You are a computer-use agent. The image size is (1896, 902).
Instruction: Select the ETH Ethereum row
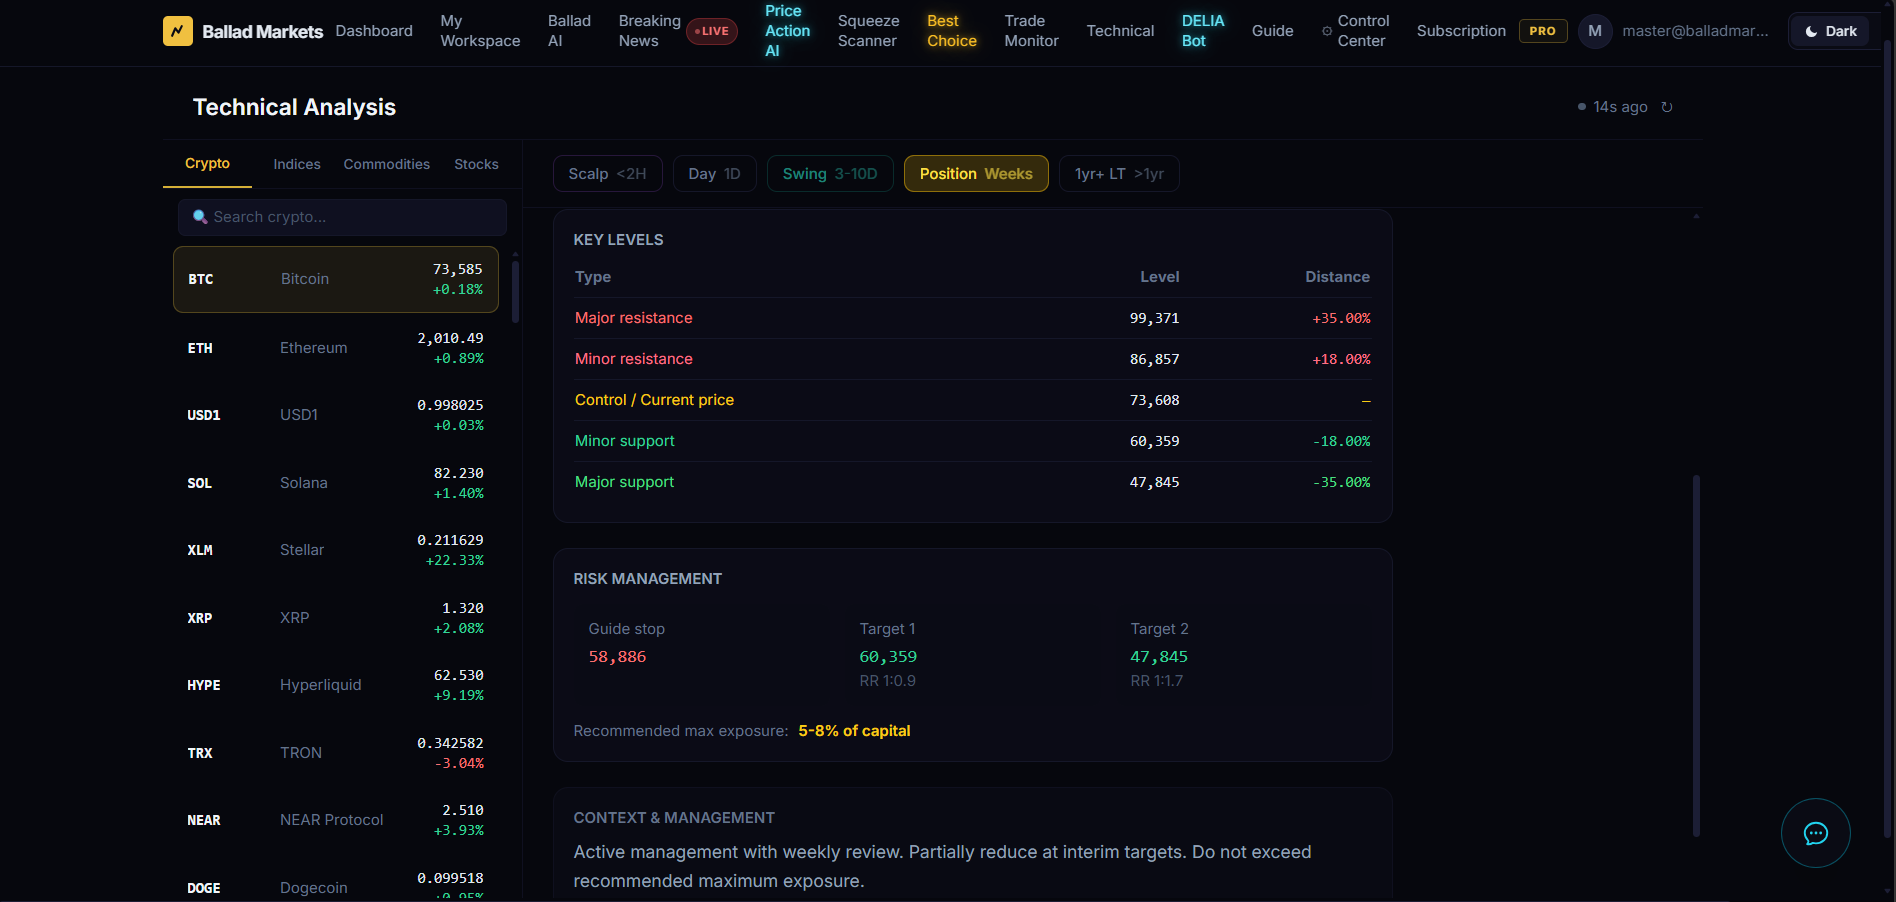coord(336,348)
